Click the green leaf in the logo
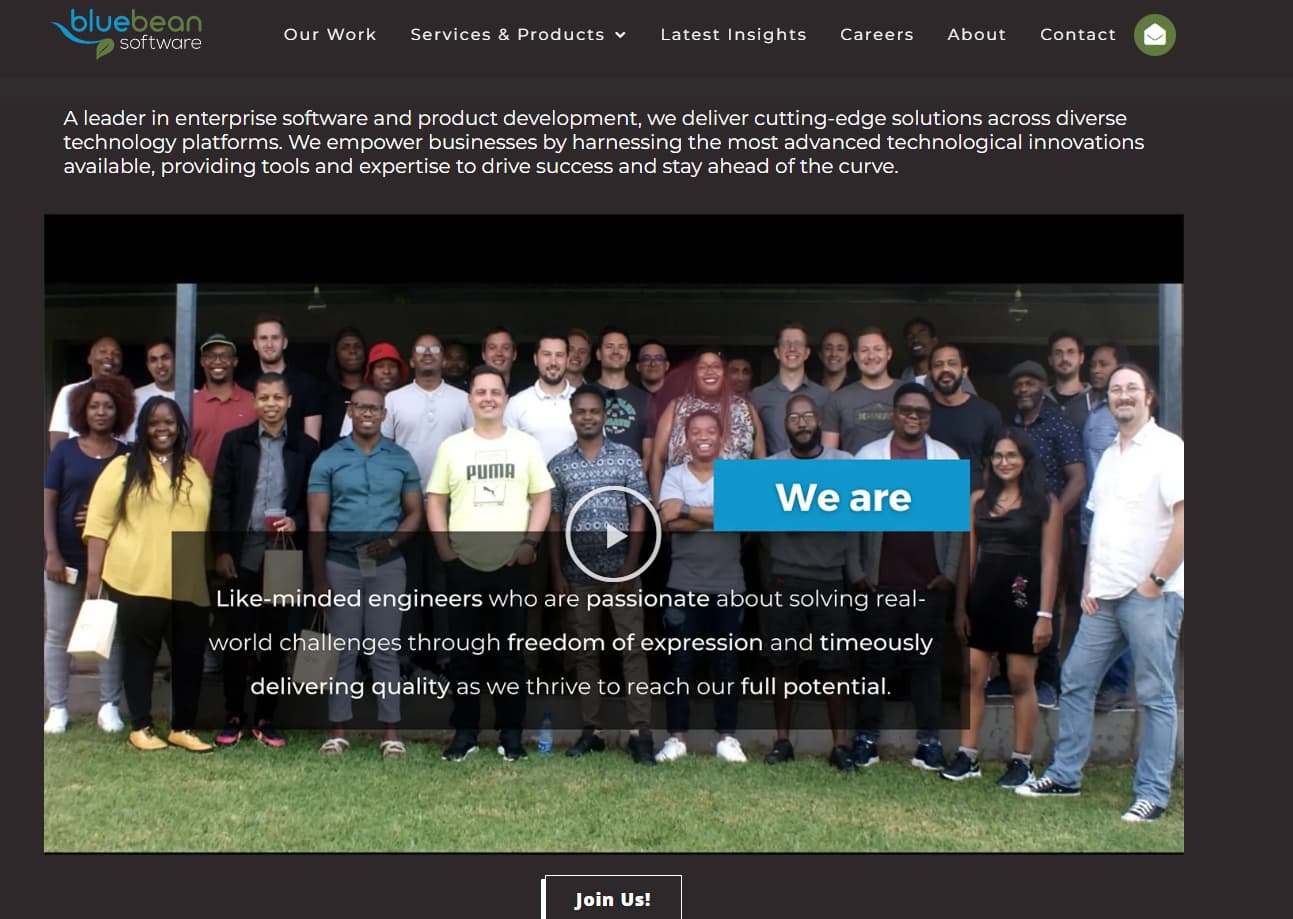The width and height of the screenshot is (1293, 919). point(104,48)
